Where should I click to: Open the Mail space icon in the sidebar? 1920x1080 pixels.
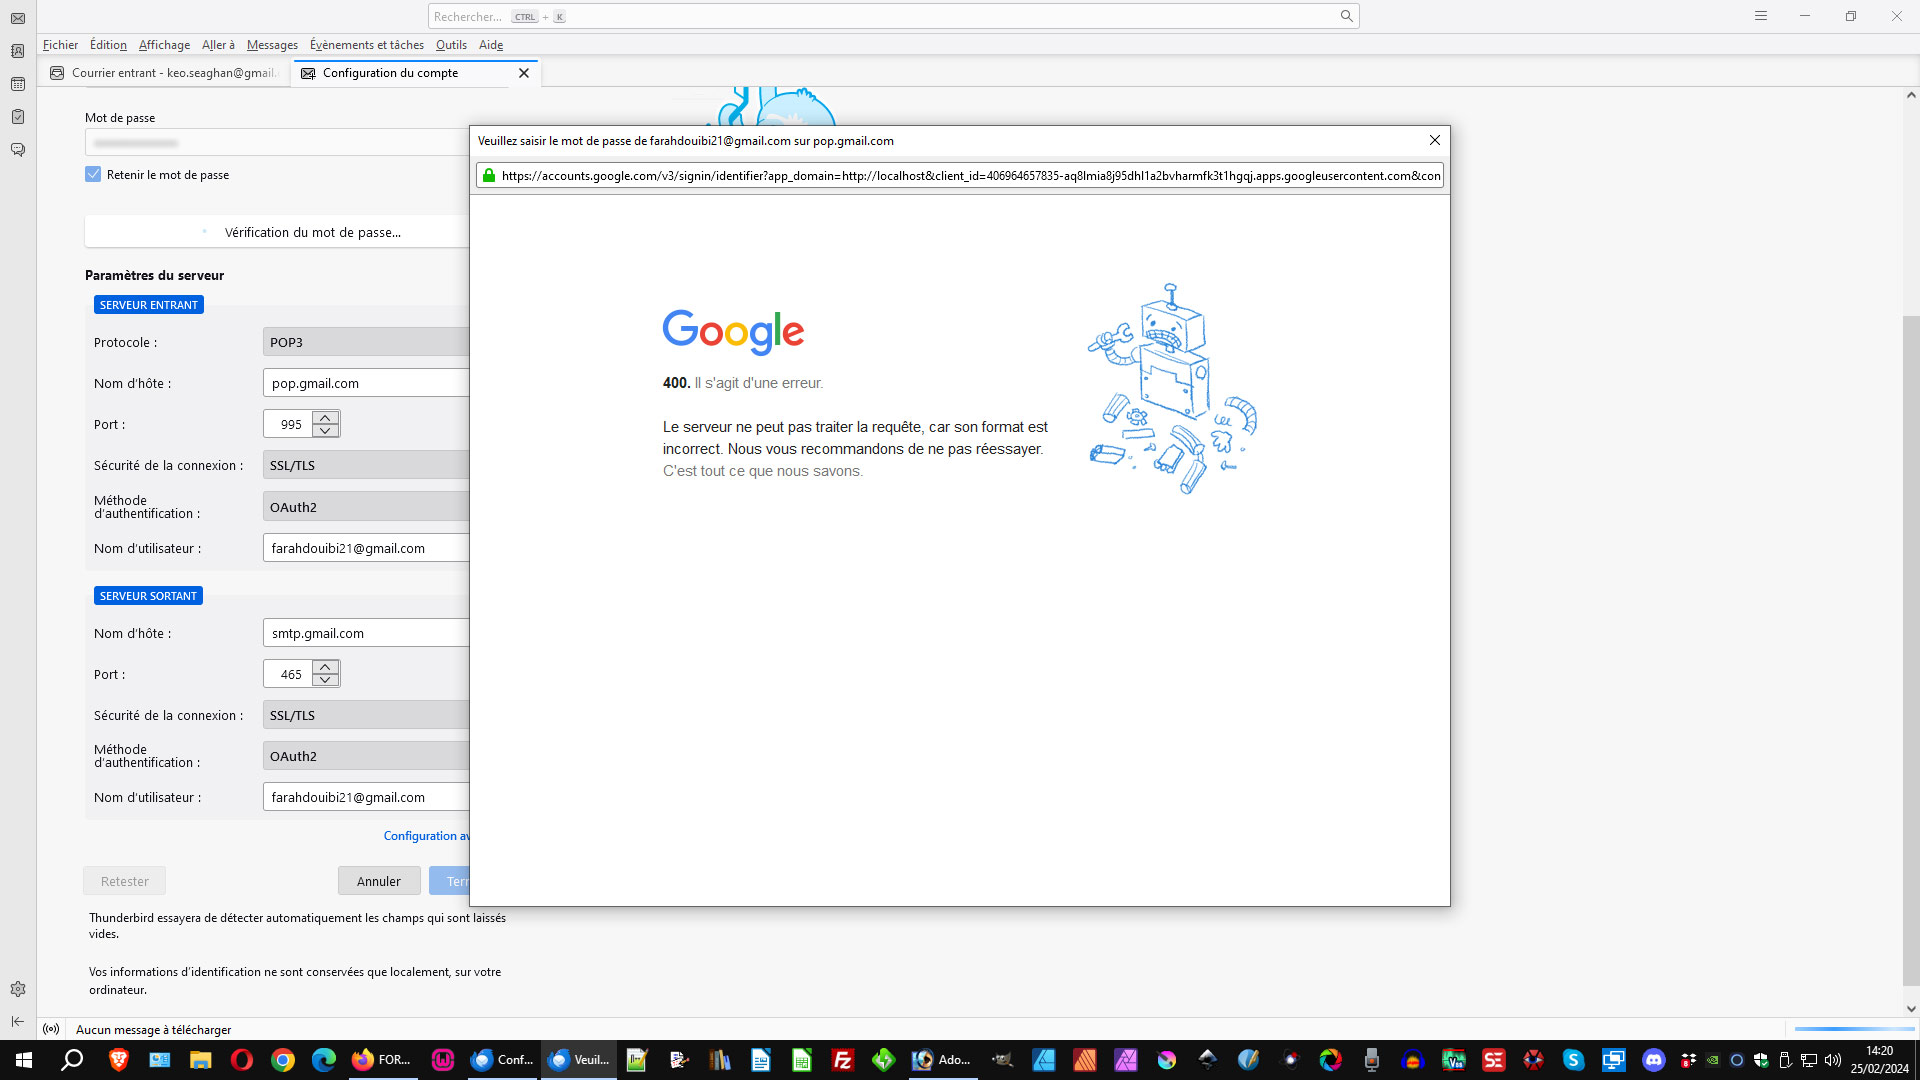pyautogui.click(x=18, y=18)
